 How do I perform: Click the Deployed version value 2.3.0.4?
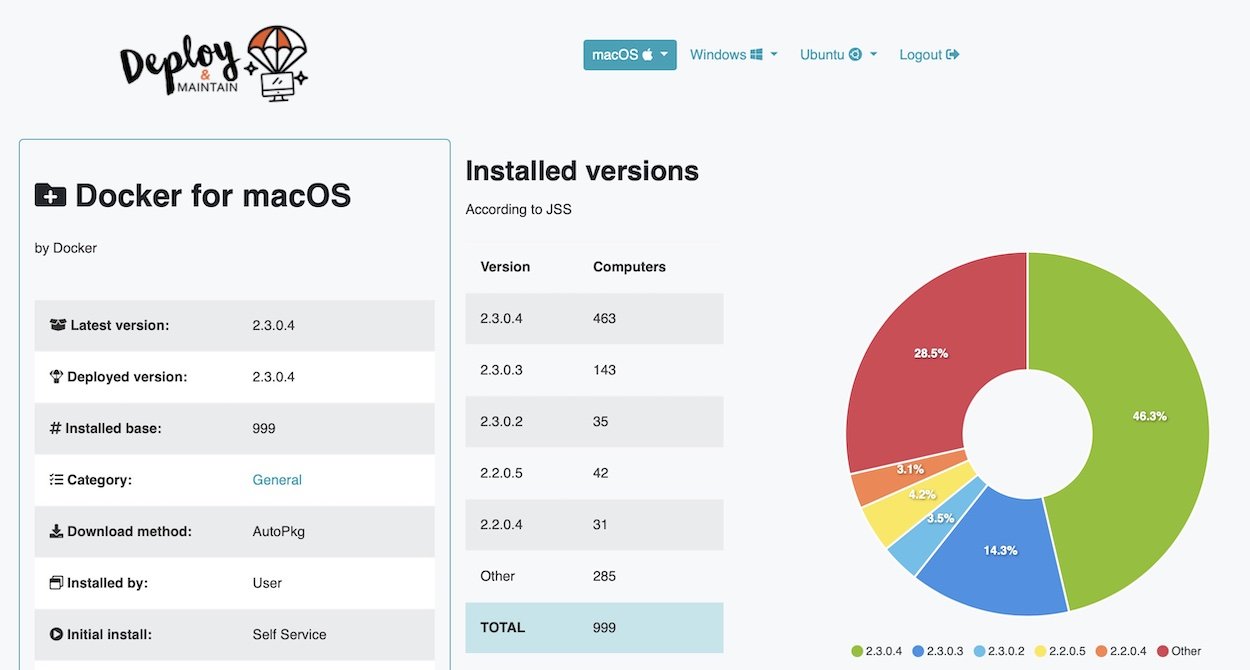coord(274,377)
